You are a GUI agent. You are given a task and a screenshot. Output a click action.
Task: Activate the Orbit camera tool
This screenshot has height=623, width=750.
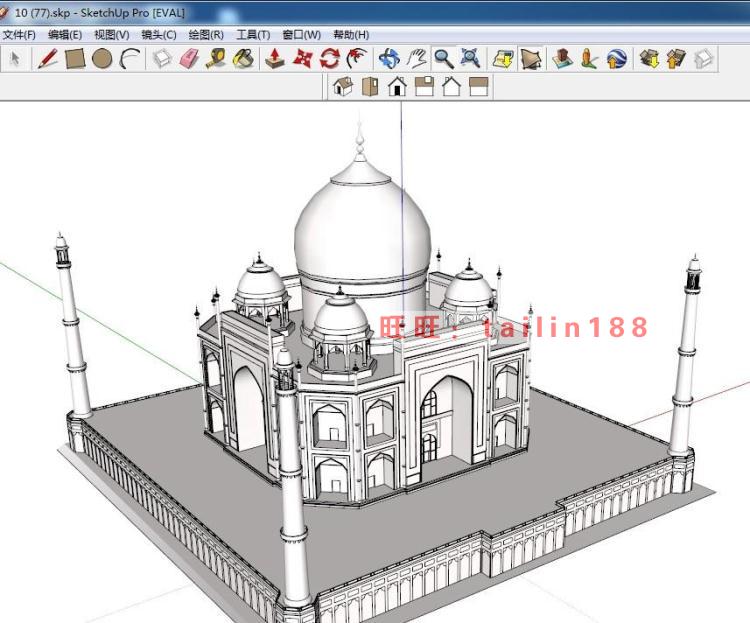tap(389, 59)
